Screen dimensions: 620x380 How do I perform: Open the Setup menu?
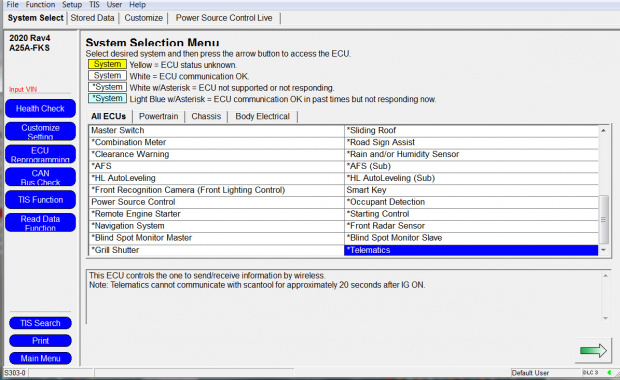72,5
